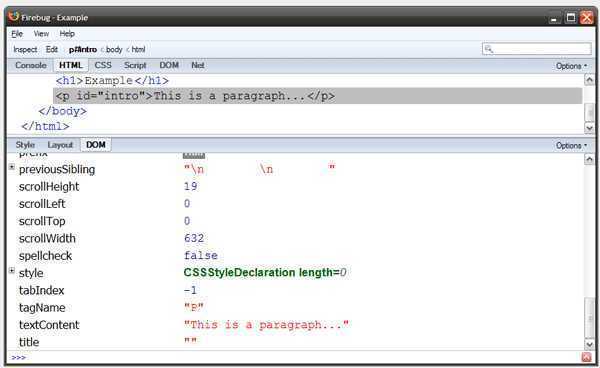The width and height of the screenshot is (600, 368).
Task: Switch to the side panel DOM tab
Action: [96, 145]
